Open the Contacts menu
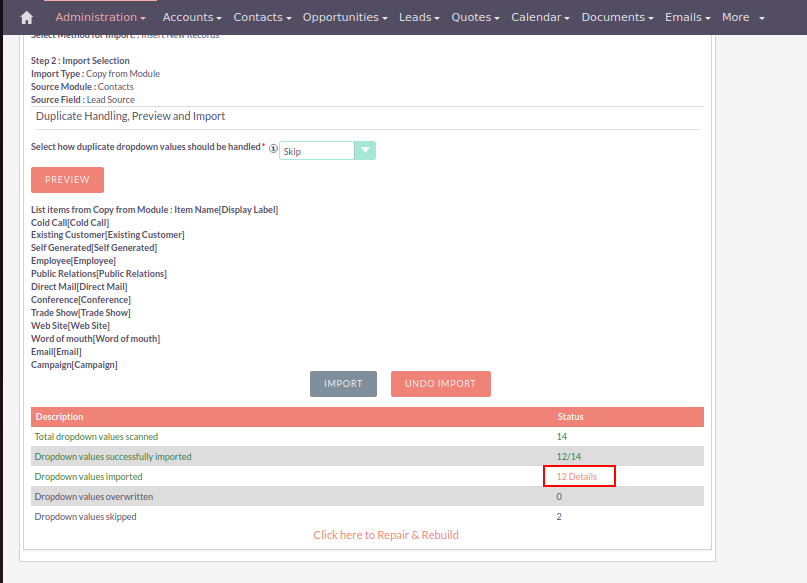 [x=262, y=17]
